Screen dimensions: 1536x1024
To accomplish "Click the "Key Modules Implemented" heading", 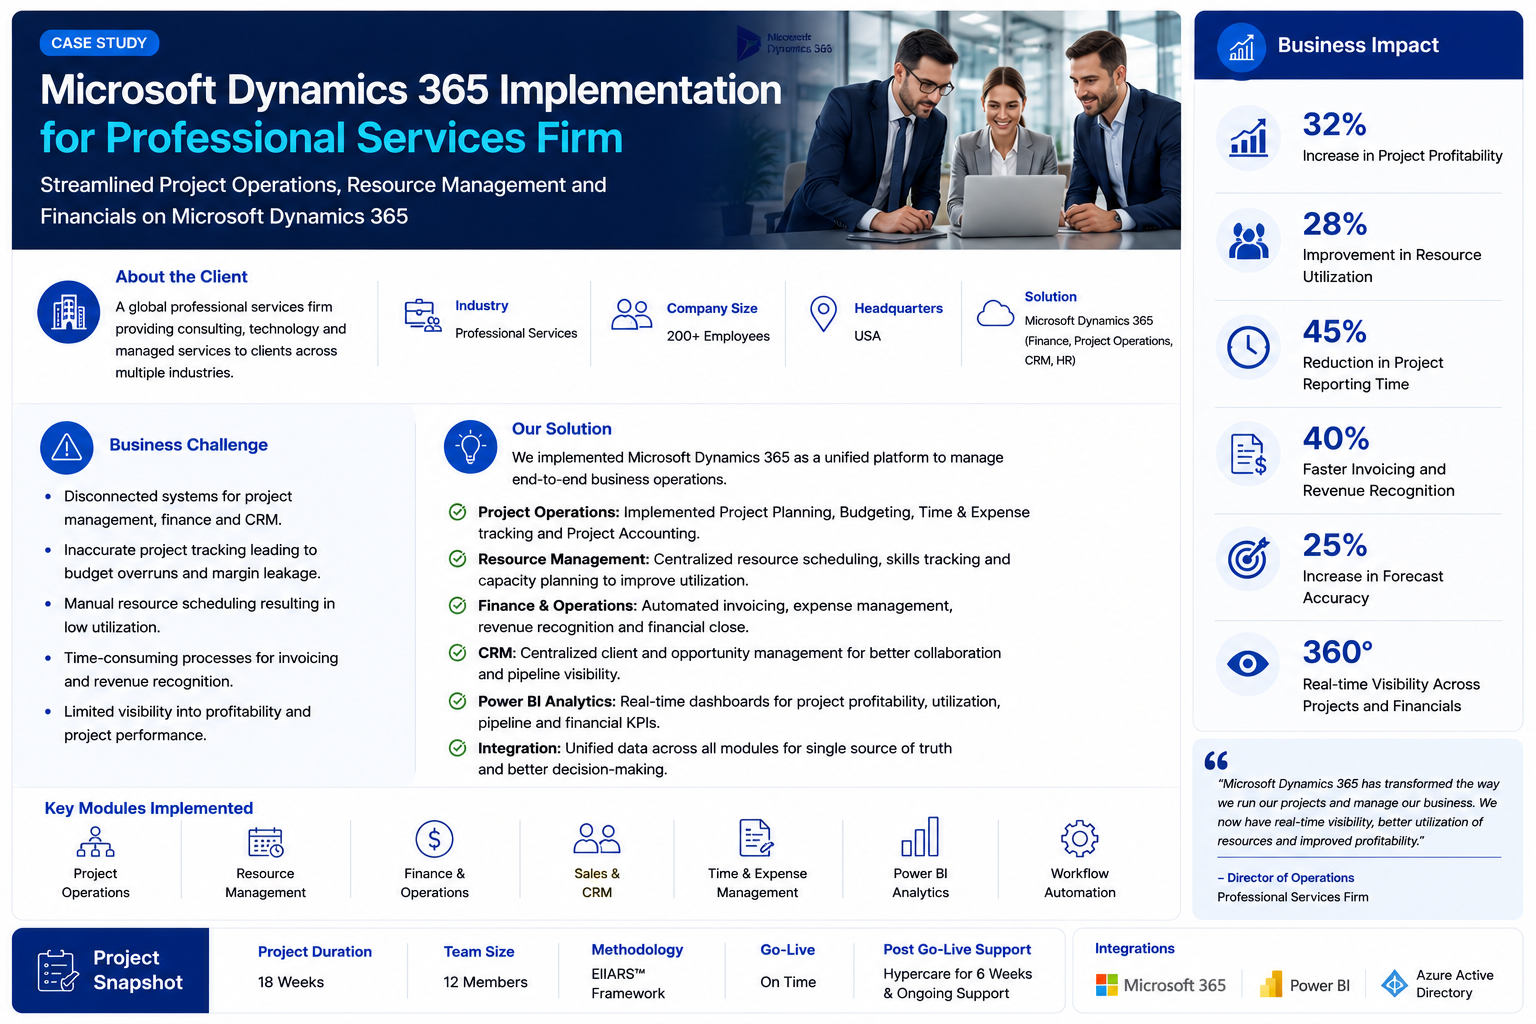I will click(149, 808).
